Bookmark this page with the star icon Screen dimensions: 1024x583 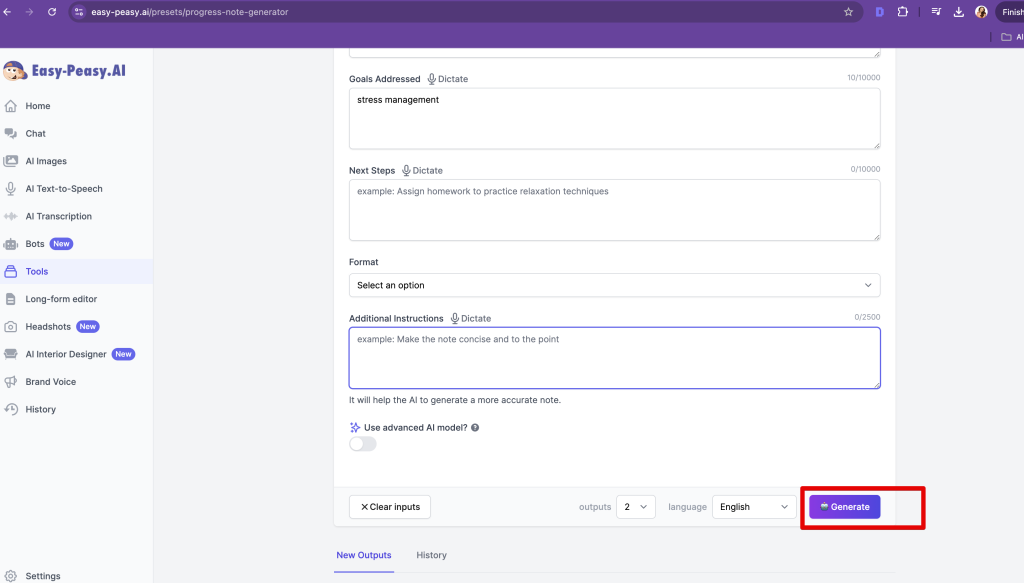[x=848, y=12]
